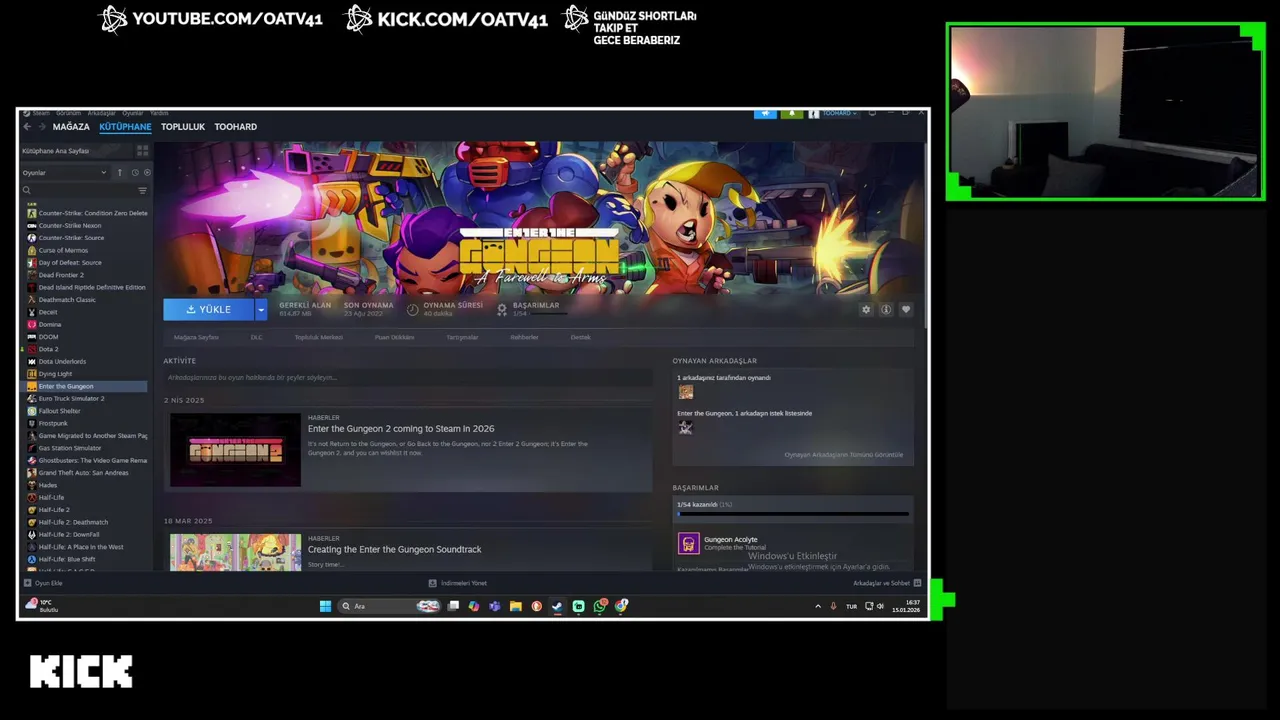Select Frostpunk in the game list
The width and height of the screenshot is (1280, 720).
pos(53,423)
